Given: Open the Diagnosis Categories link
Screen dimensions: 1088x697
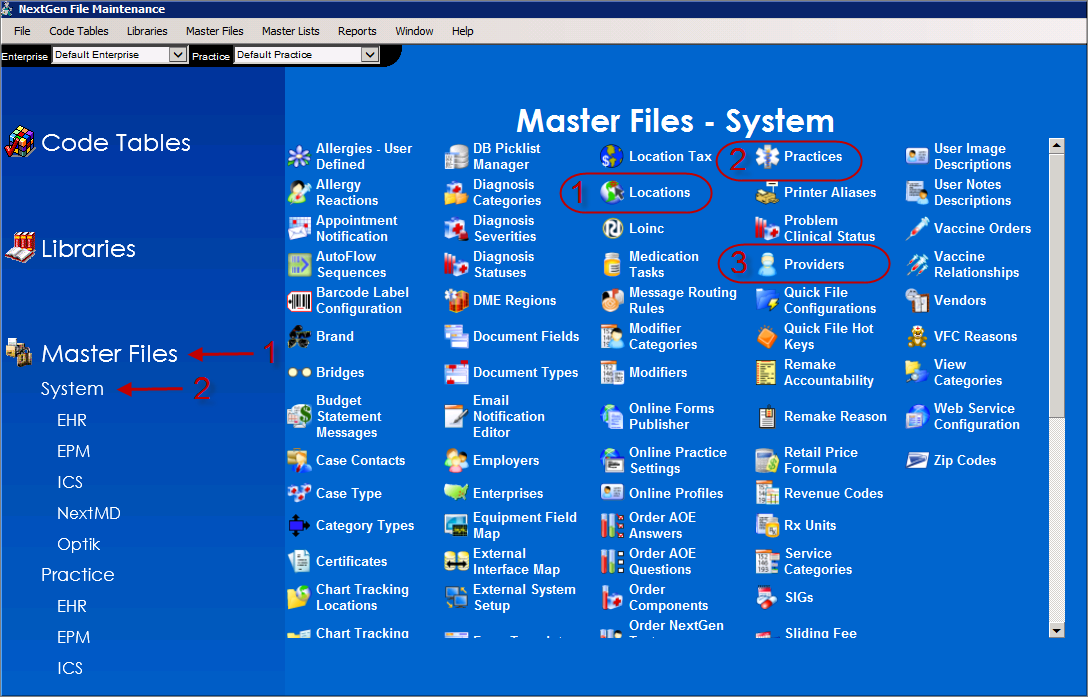Looking at the screenshot, I should coord(507,192).
